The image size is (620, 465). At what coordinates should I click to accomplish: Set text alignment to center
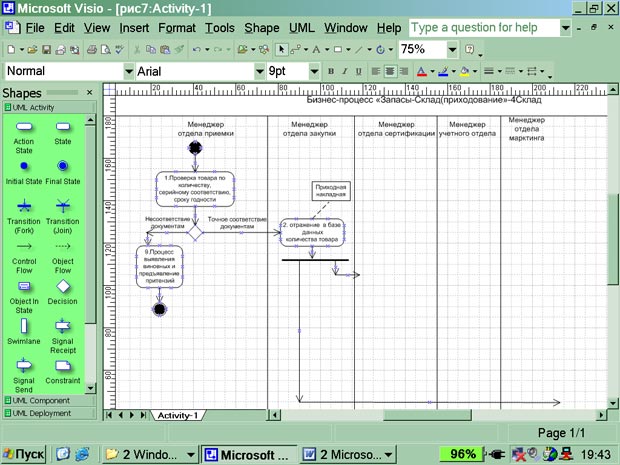[389, 71]
